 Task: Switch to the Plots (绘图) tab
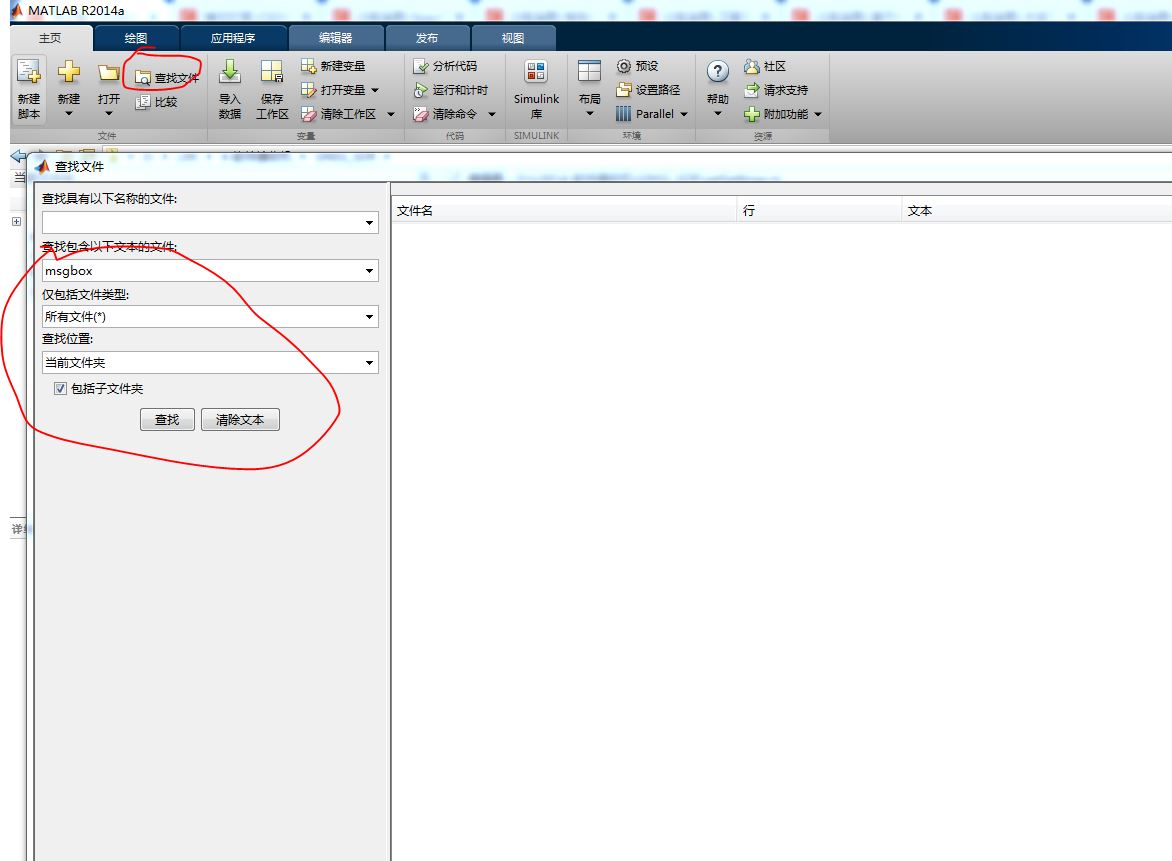[136, 37]
